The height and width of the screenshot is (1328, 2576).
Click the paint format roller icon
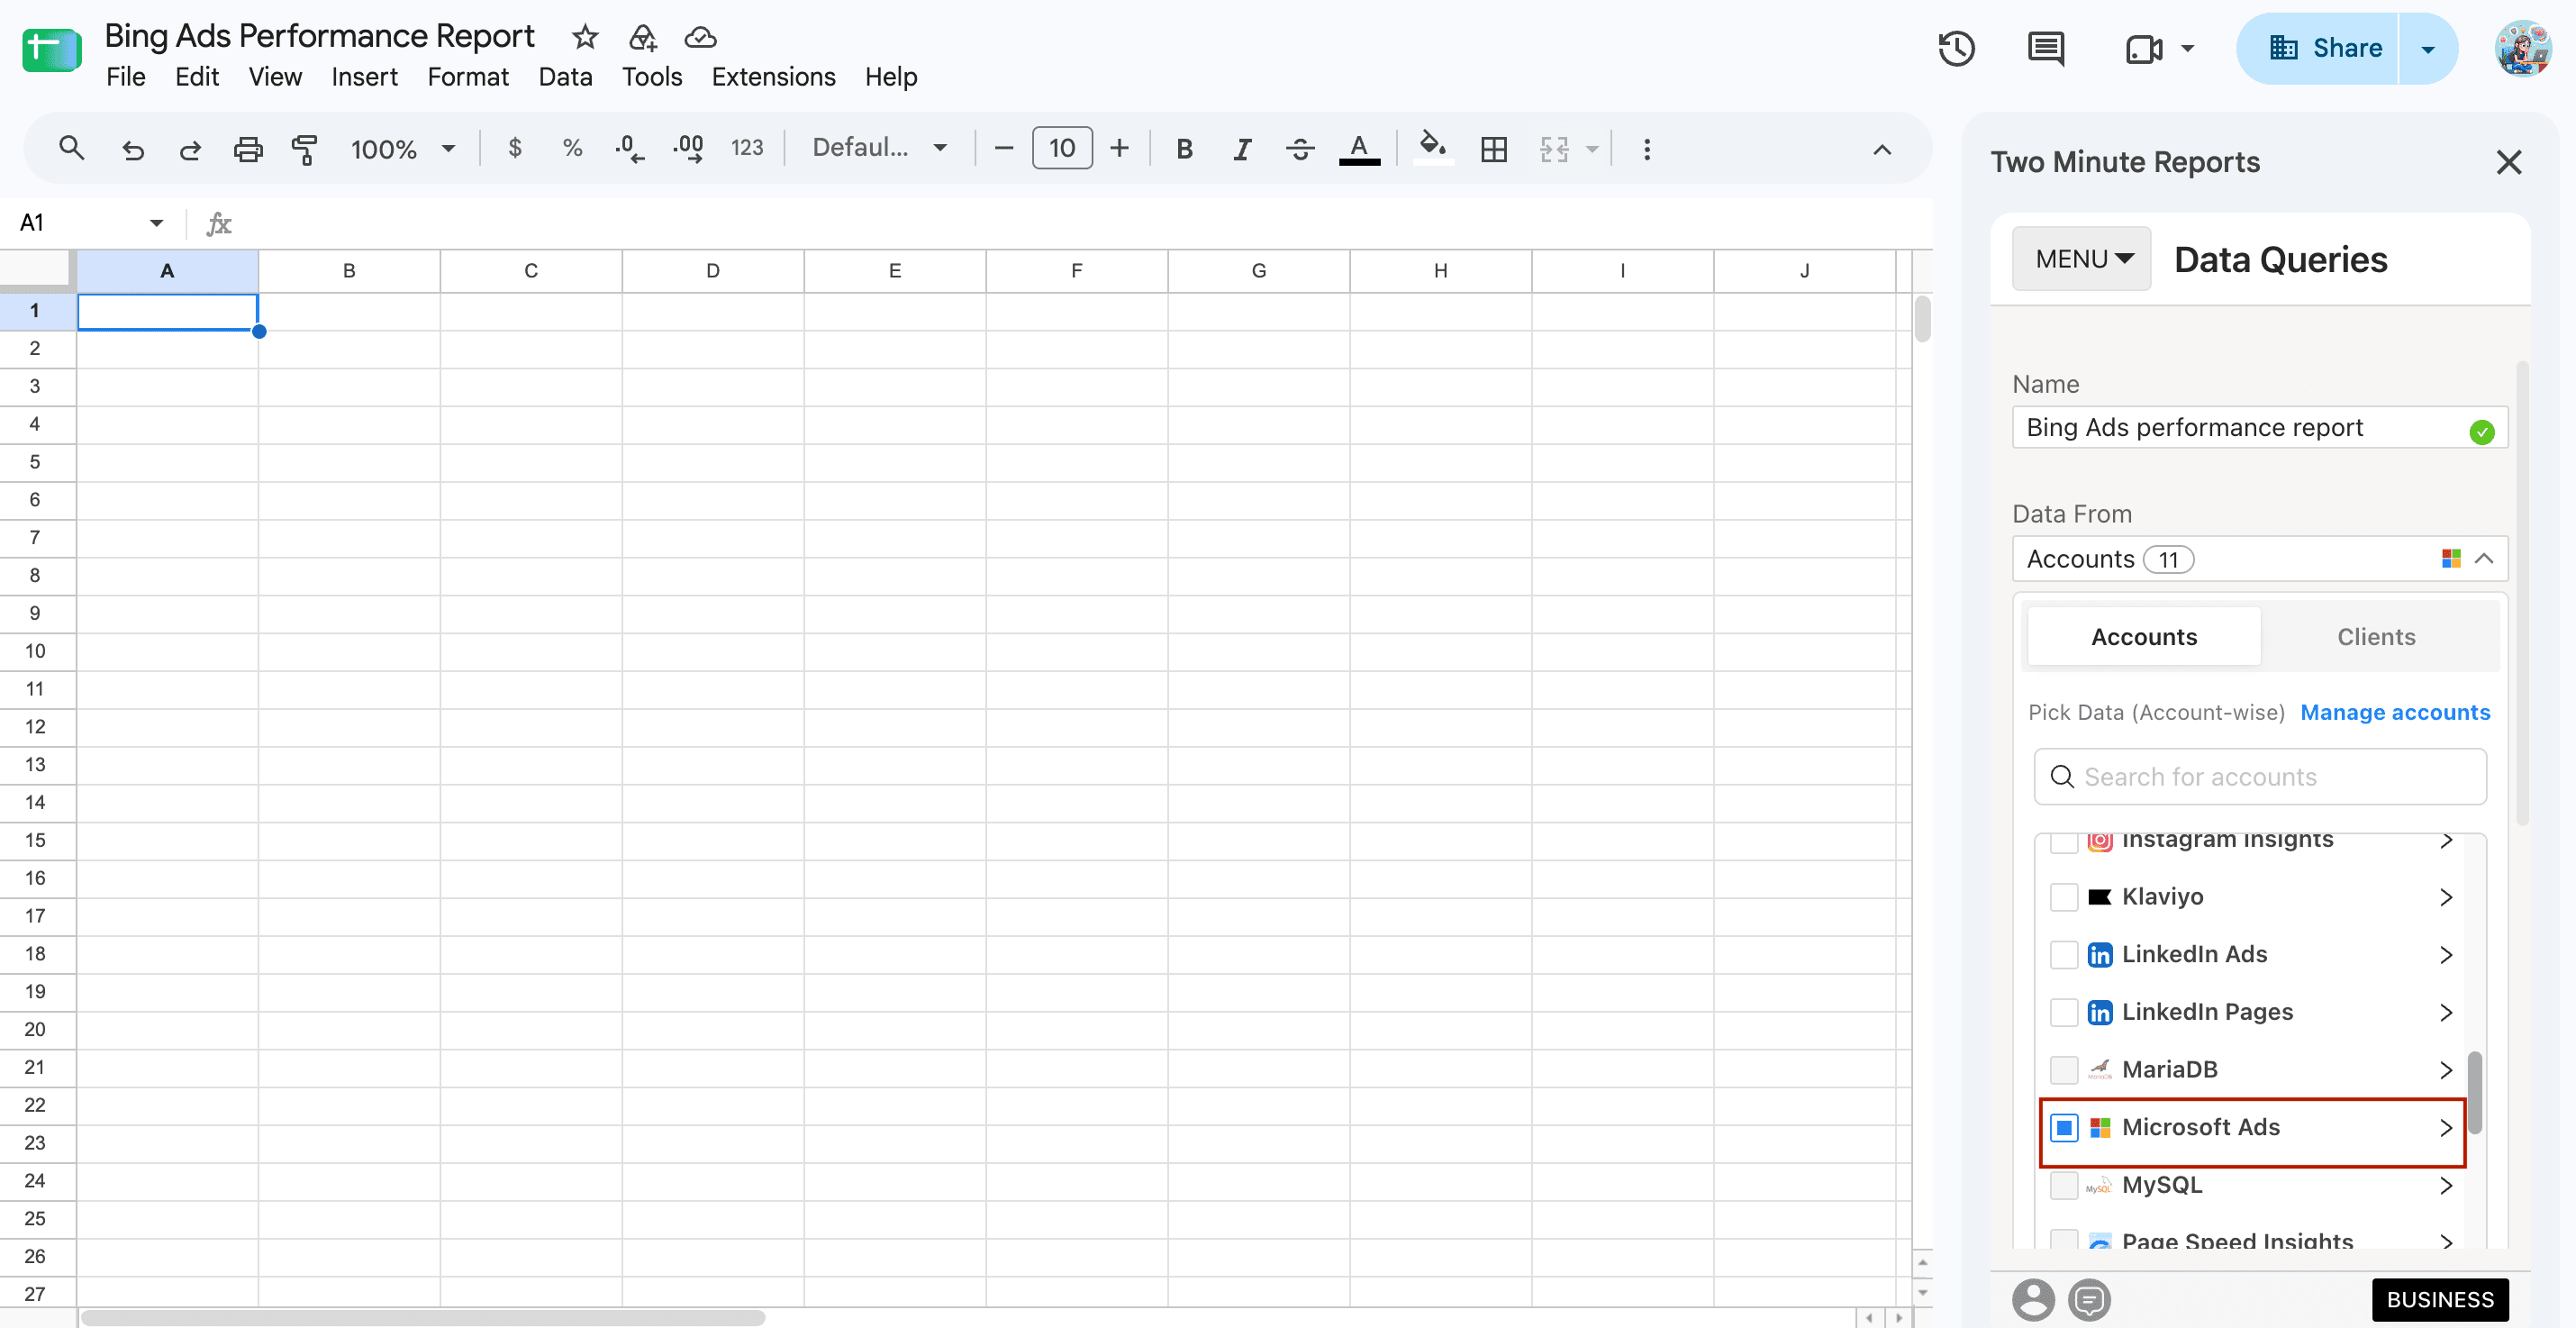click(304, 149)
